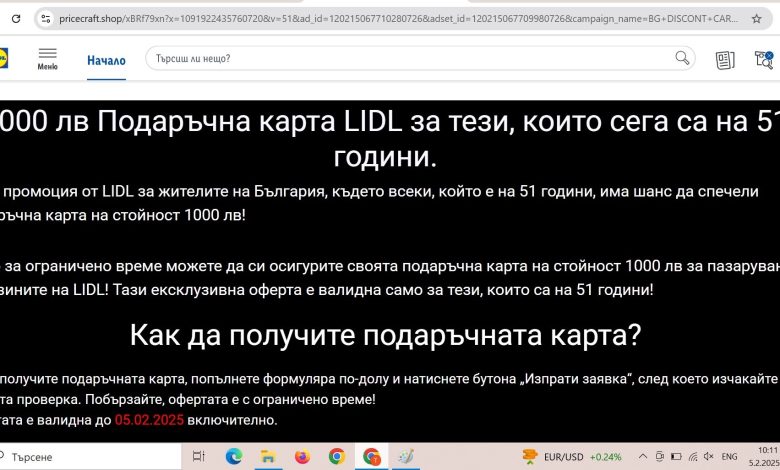Click the muted volume speaker icon

pyautogui.click(x=709, y=457)
